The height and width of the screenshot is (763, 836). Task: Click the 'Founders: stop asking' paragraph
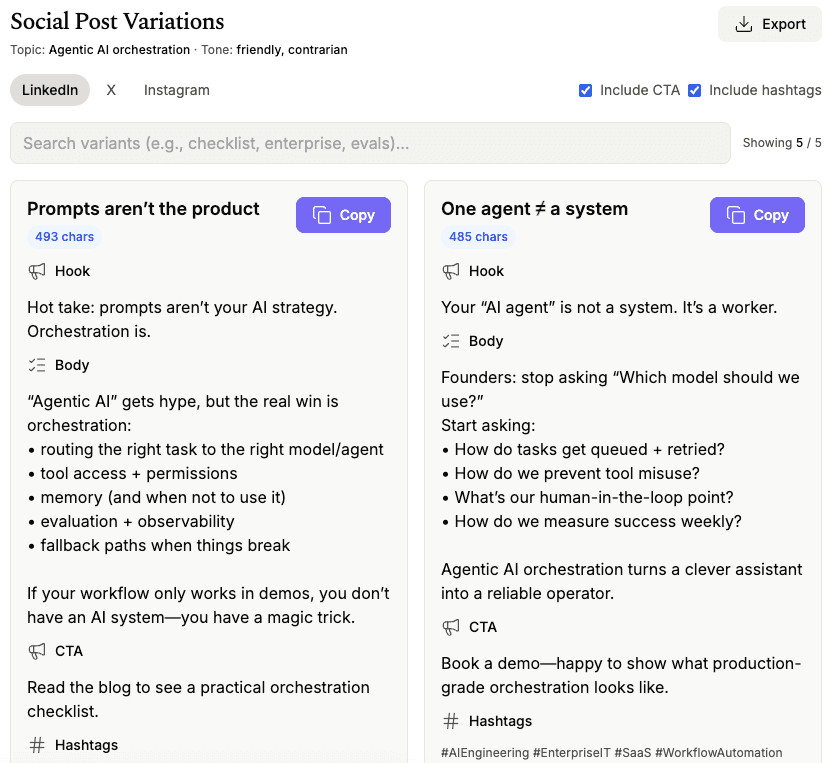click(x=620, y=389)
